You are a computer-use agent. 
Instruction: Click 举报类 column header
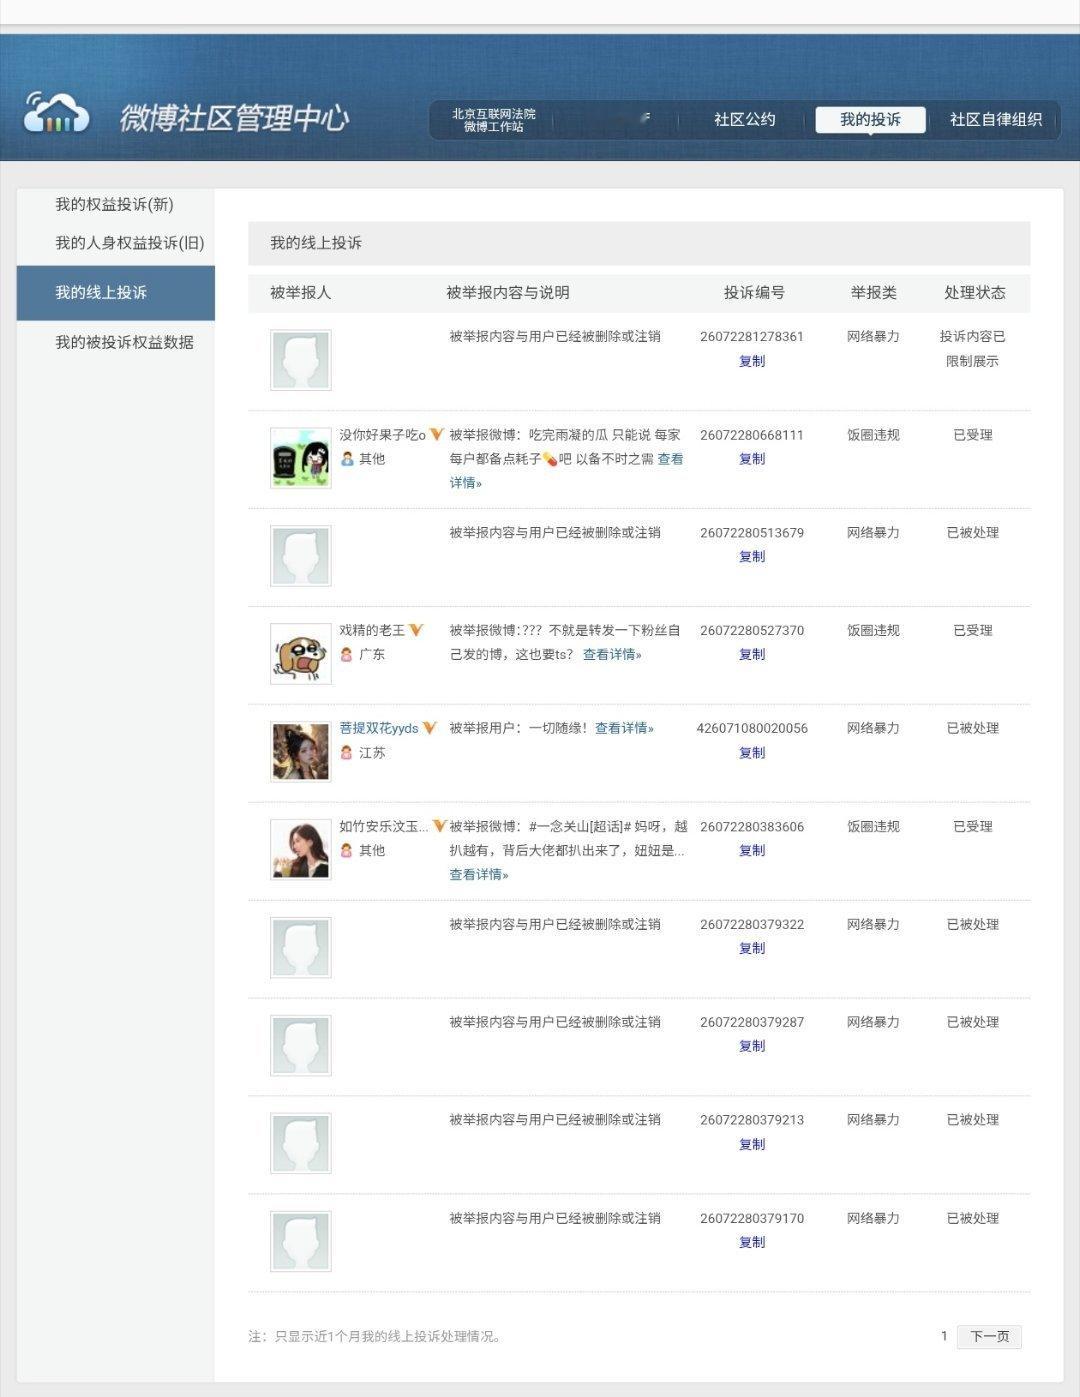(874, 293)
